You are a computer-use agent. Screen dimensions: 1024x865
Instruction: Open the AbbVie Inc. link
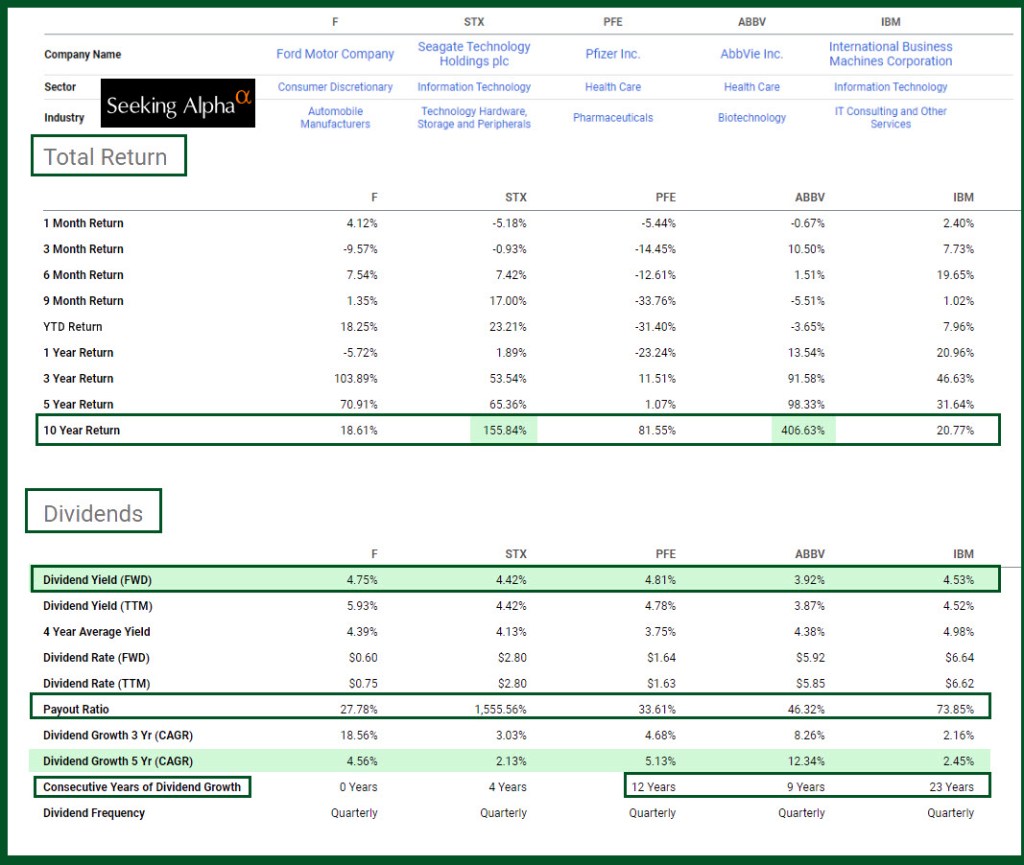click(x=751, y=54)
